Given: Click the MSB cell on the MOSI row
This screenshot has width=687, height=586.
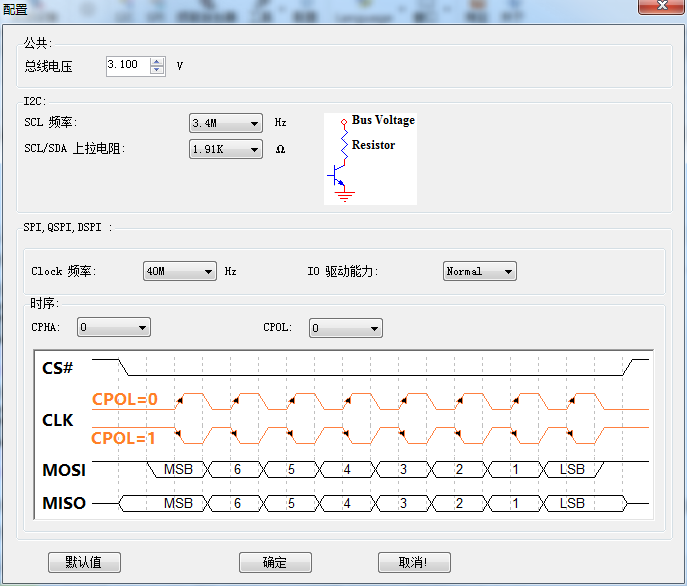Looking at the screenshot, I should 177,470.
